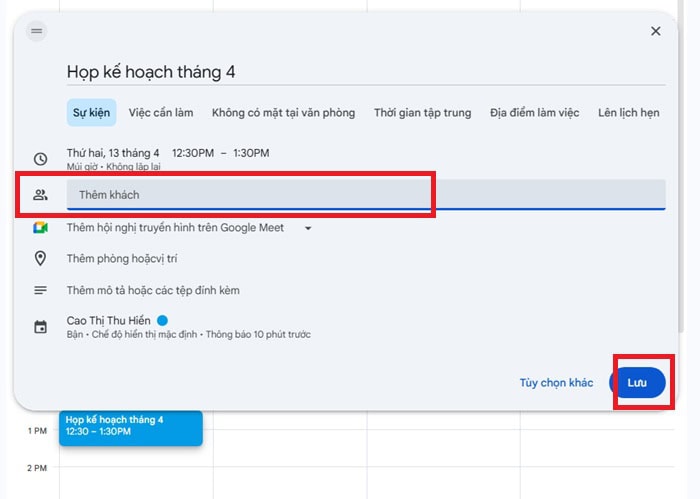
Task: Close the event creation dialog
Action: 656,31
